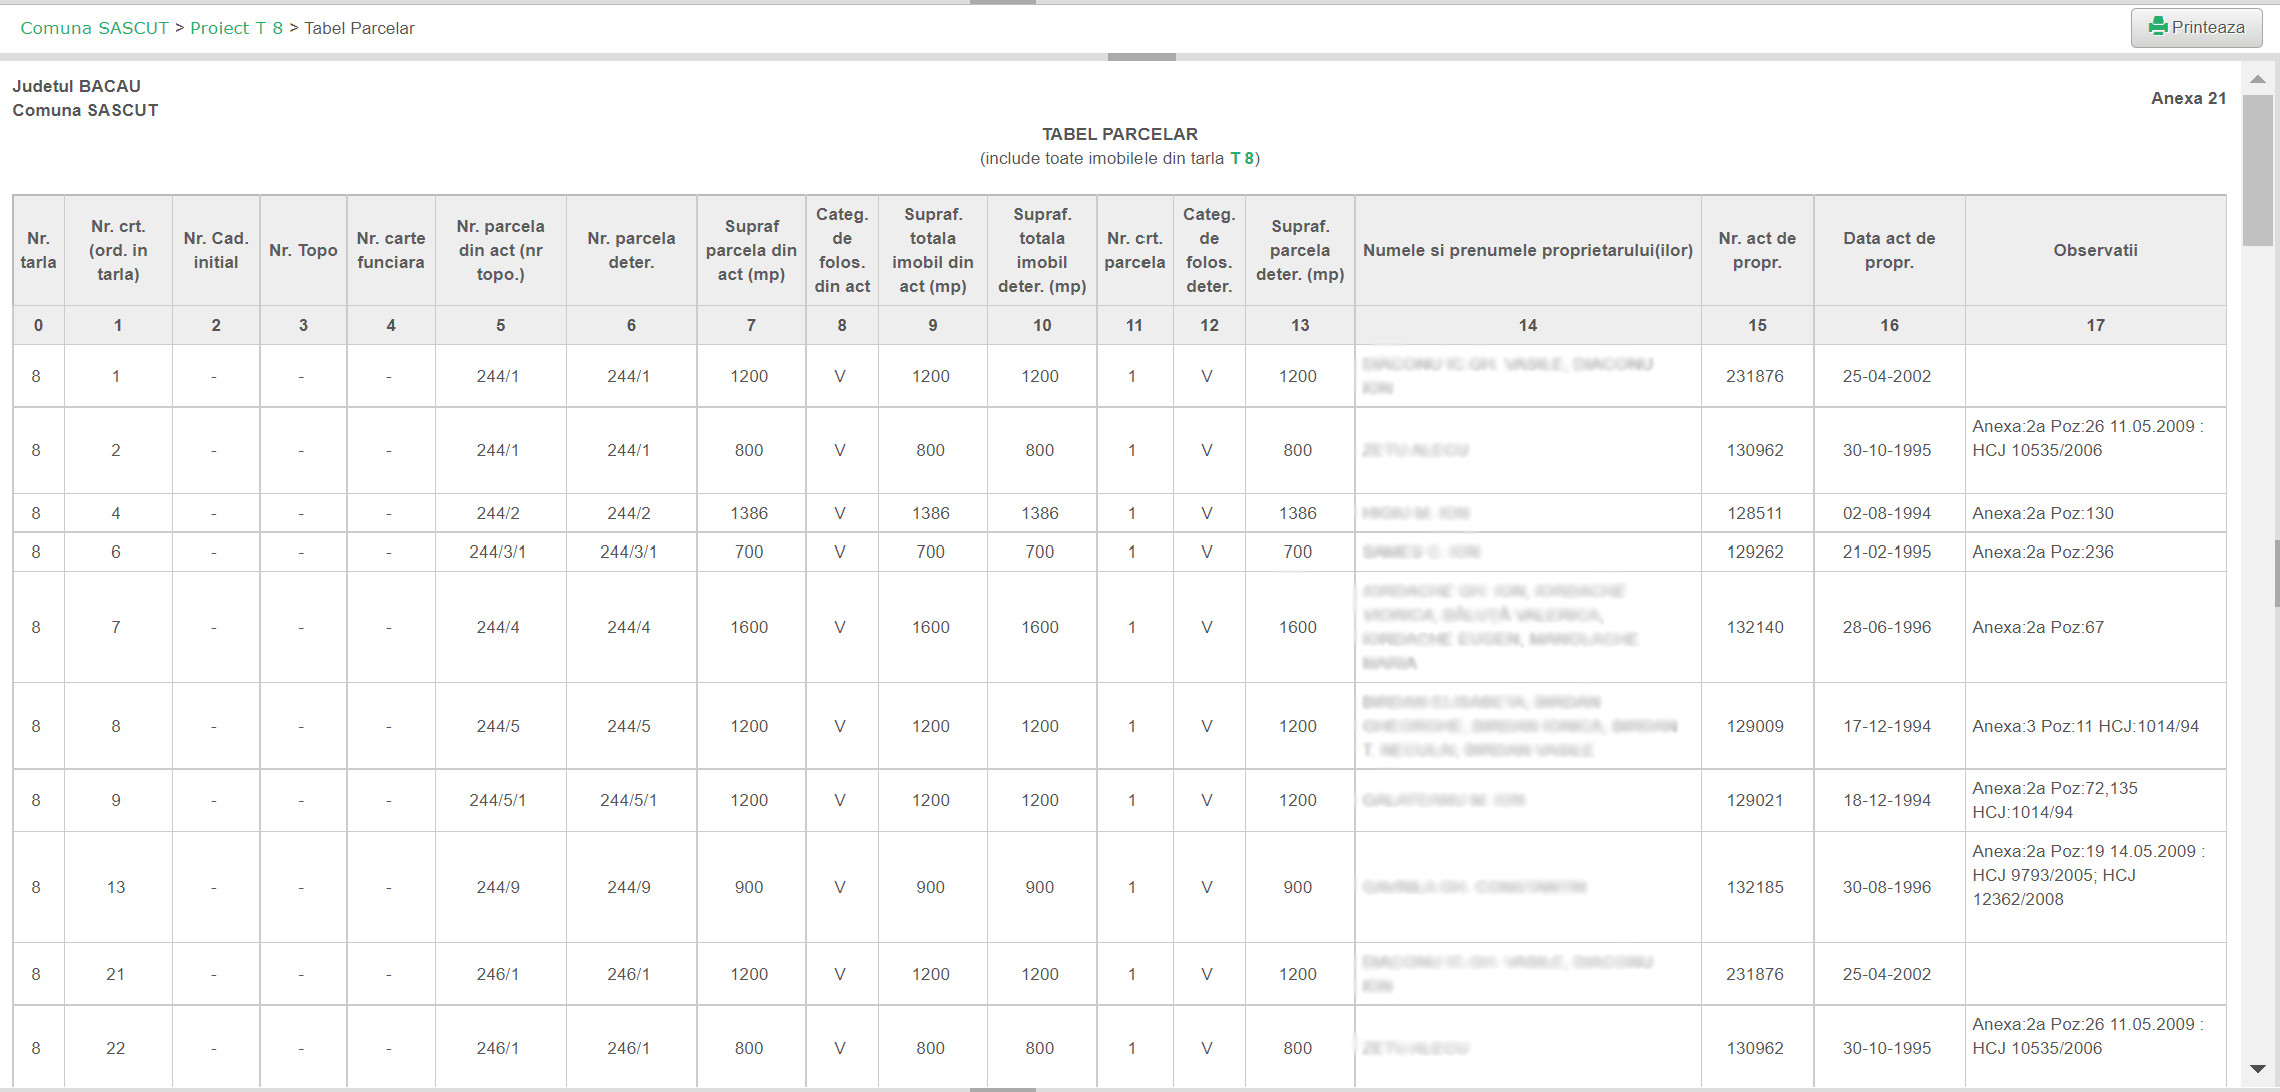This screenshot has height=1092, width=2280.
Task: Click the Nr. Topo column header
Action: click(x=303, y=250)
